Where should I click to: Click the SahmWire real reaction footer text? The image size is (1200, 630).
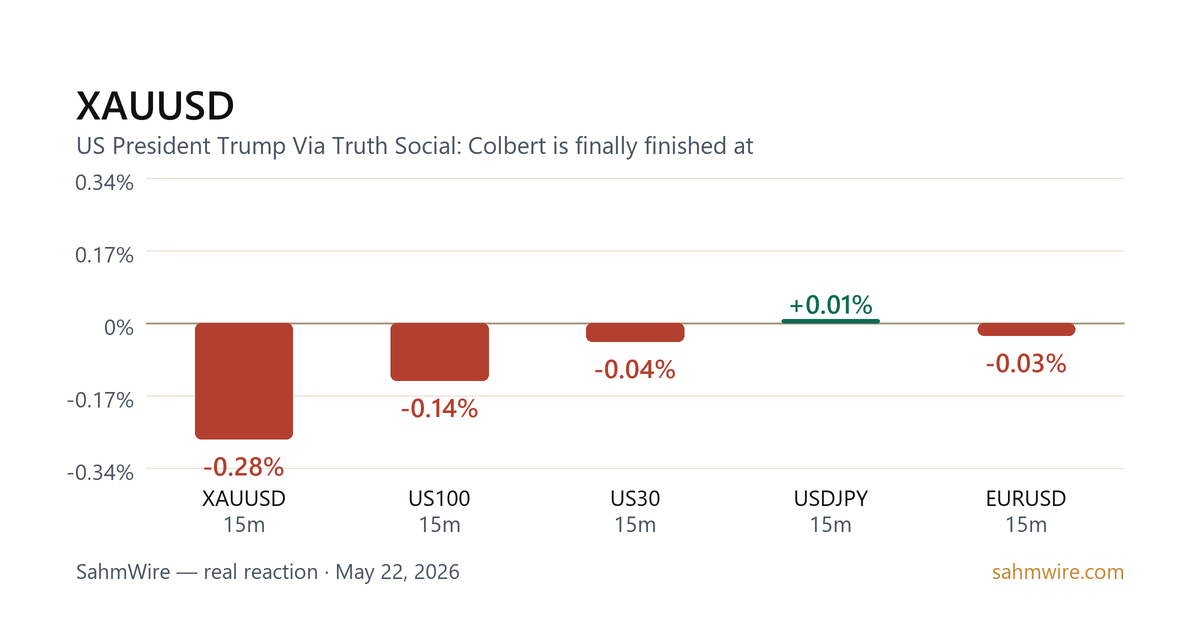(268, 573)
